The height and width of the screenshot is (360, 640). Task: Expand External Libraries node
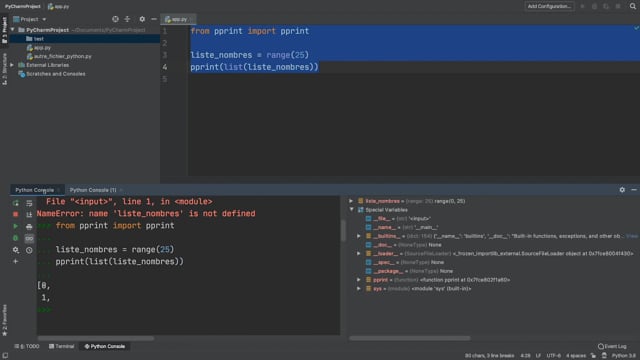12,65
